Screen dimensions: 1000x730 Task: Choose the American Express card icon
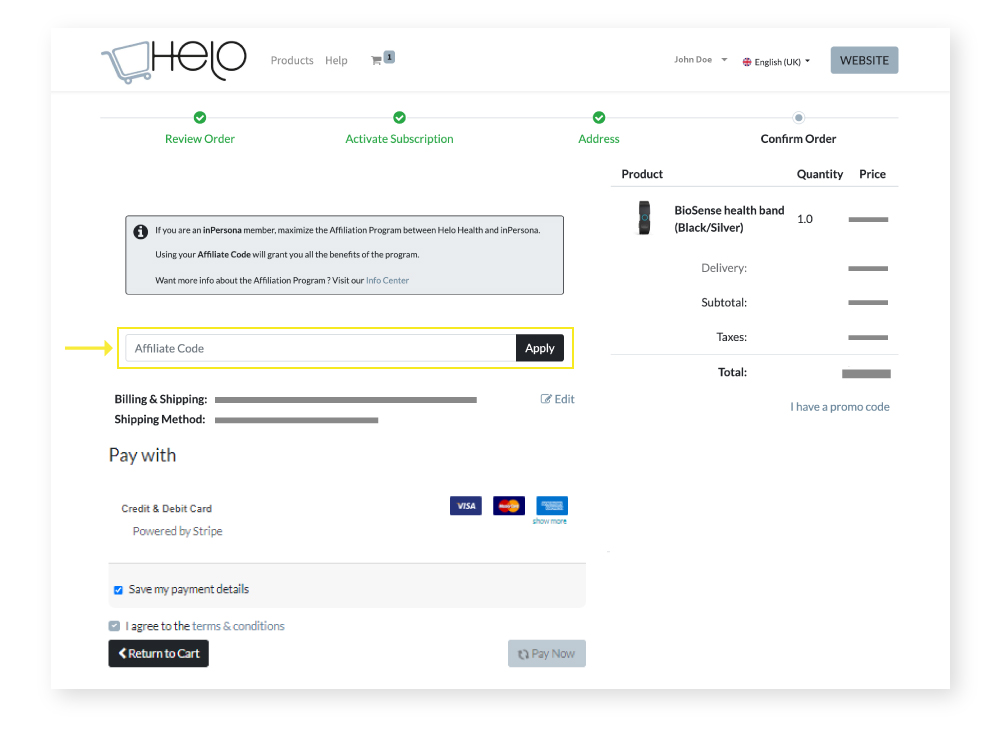(x=551, y=505)
